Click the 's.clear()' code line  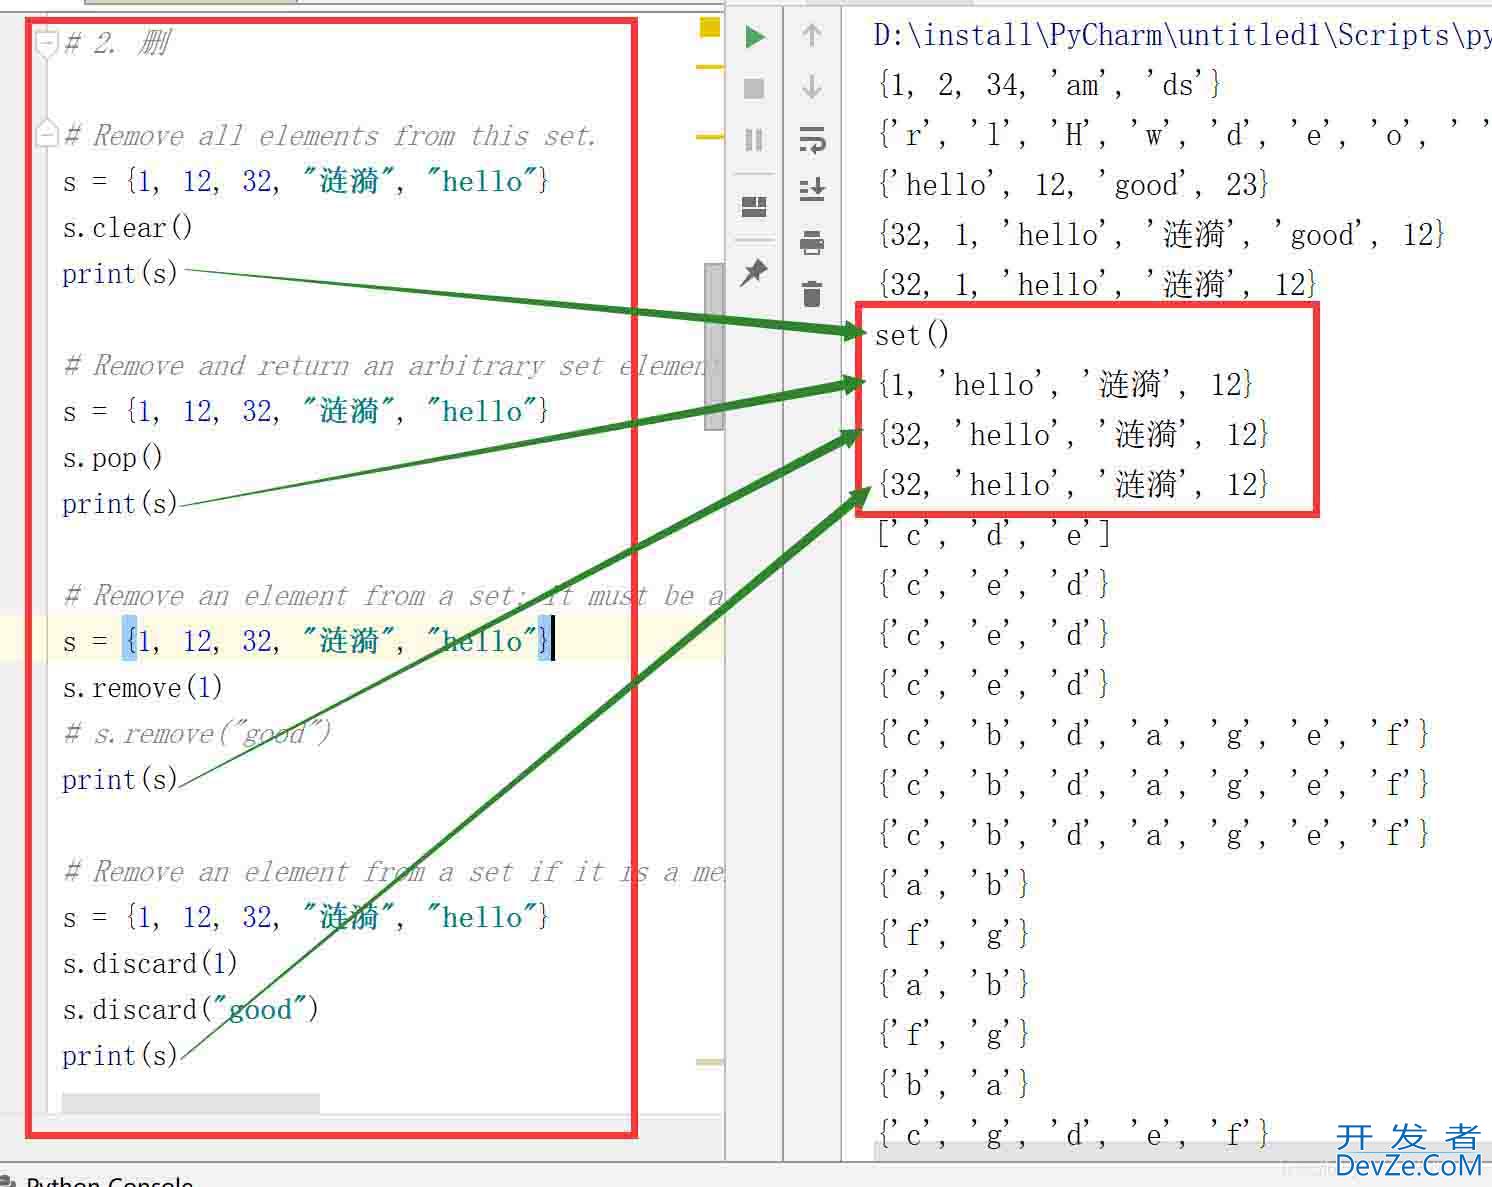(127, 228)
